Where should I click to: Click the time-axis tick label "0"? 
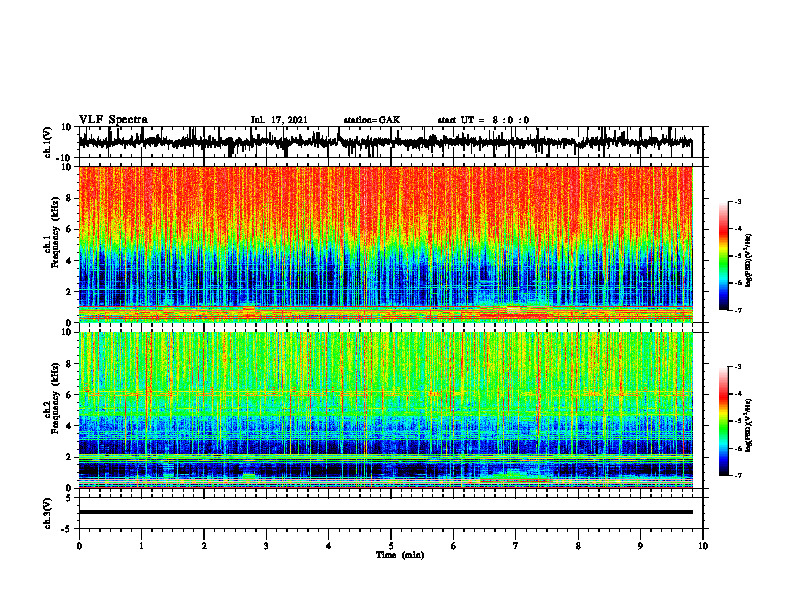point(79,546)
